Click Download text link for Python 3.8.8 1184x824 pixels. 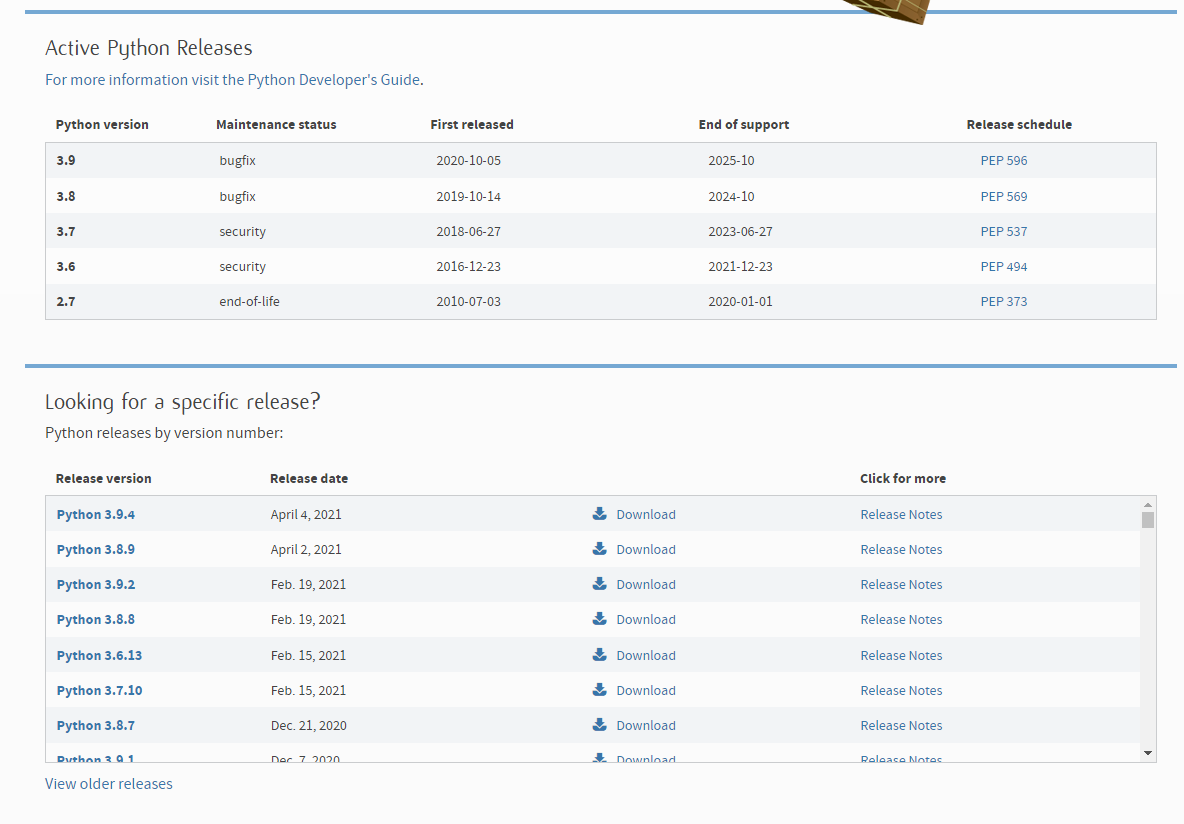tap(646, 619)
